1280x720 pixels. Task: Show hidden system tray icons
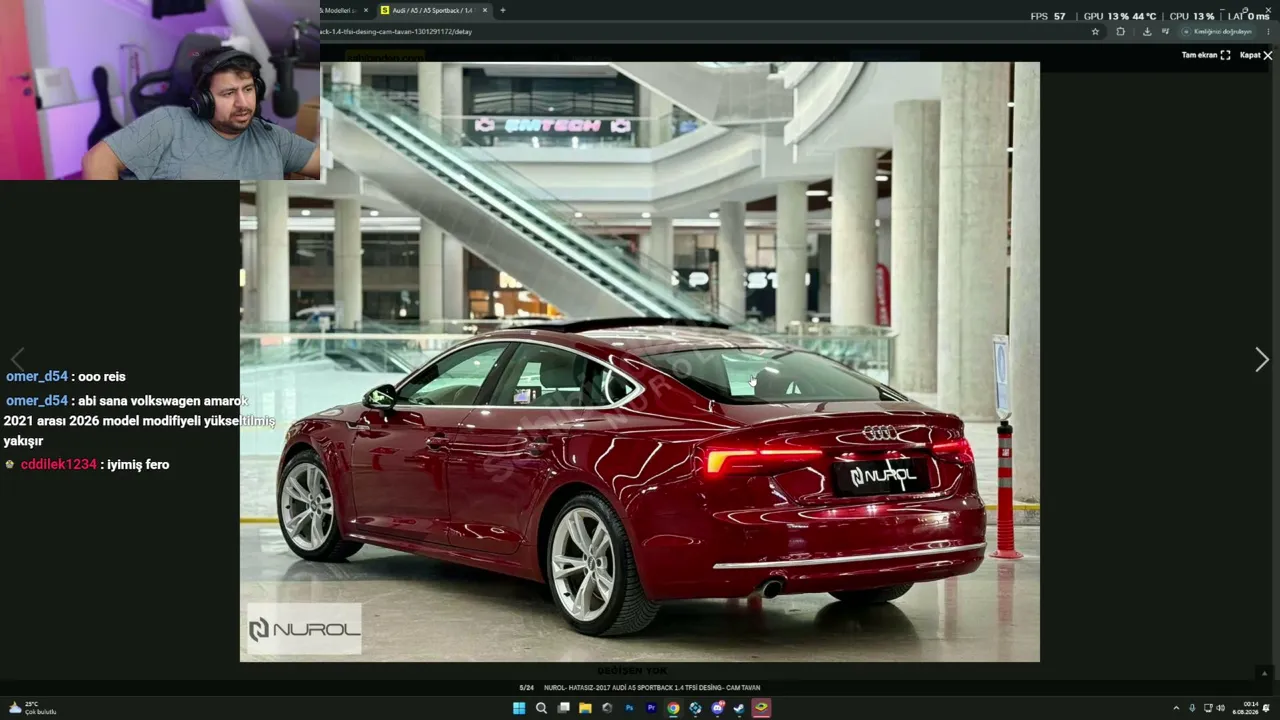pyautogui.click(x=1176, y=708)
